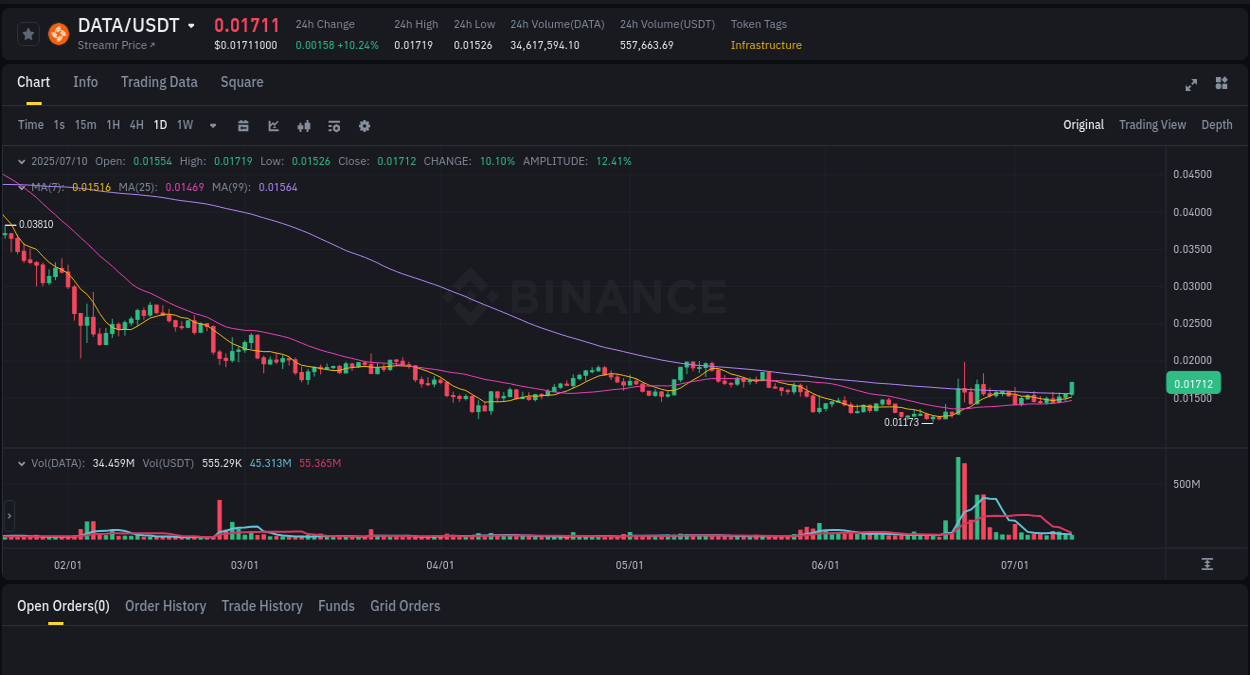Switch to the Trading Data tab

pos(159,82)
